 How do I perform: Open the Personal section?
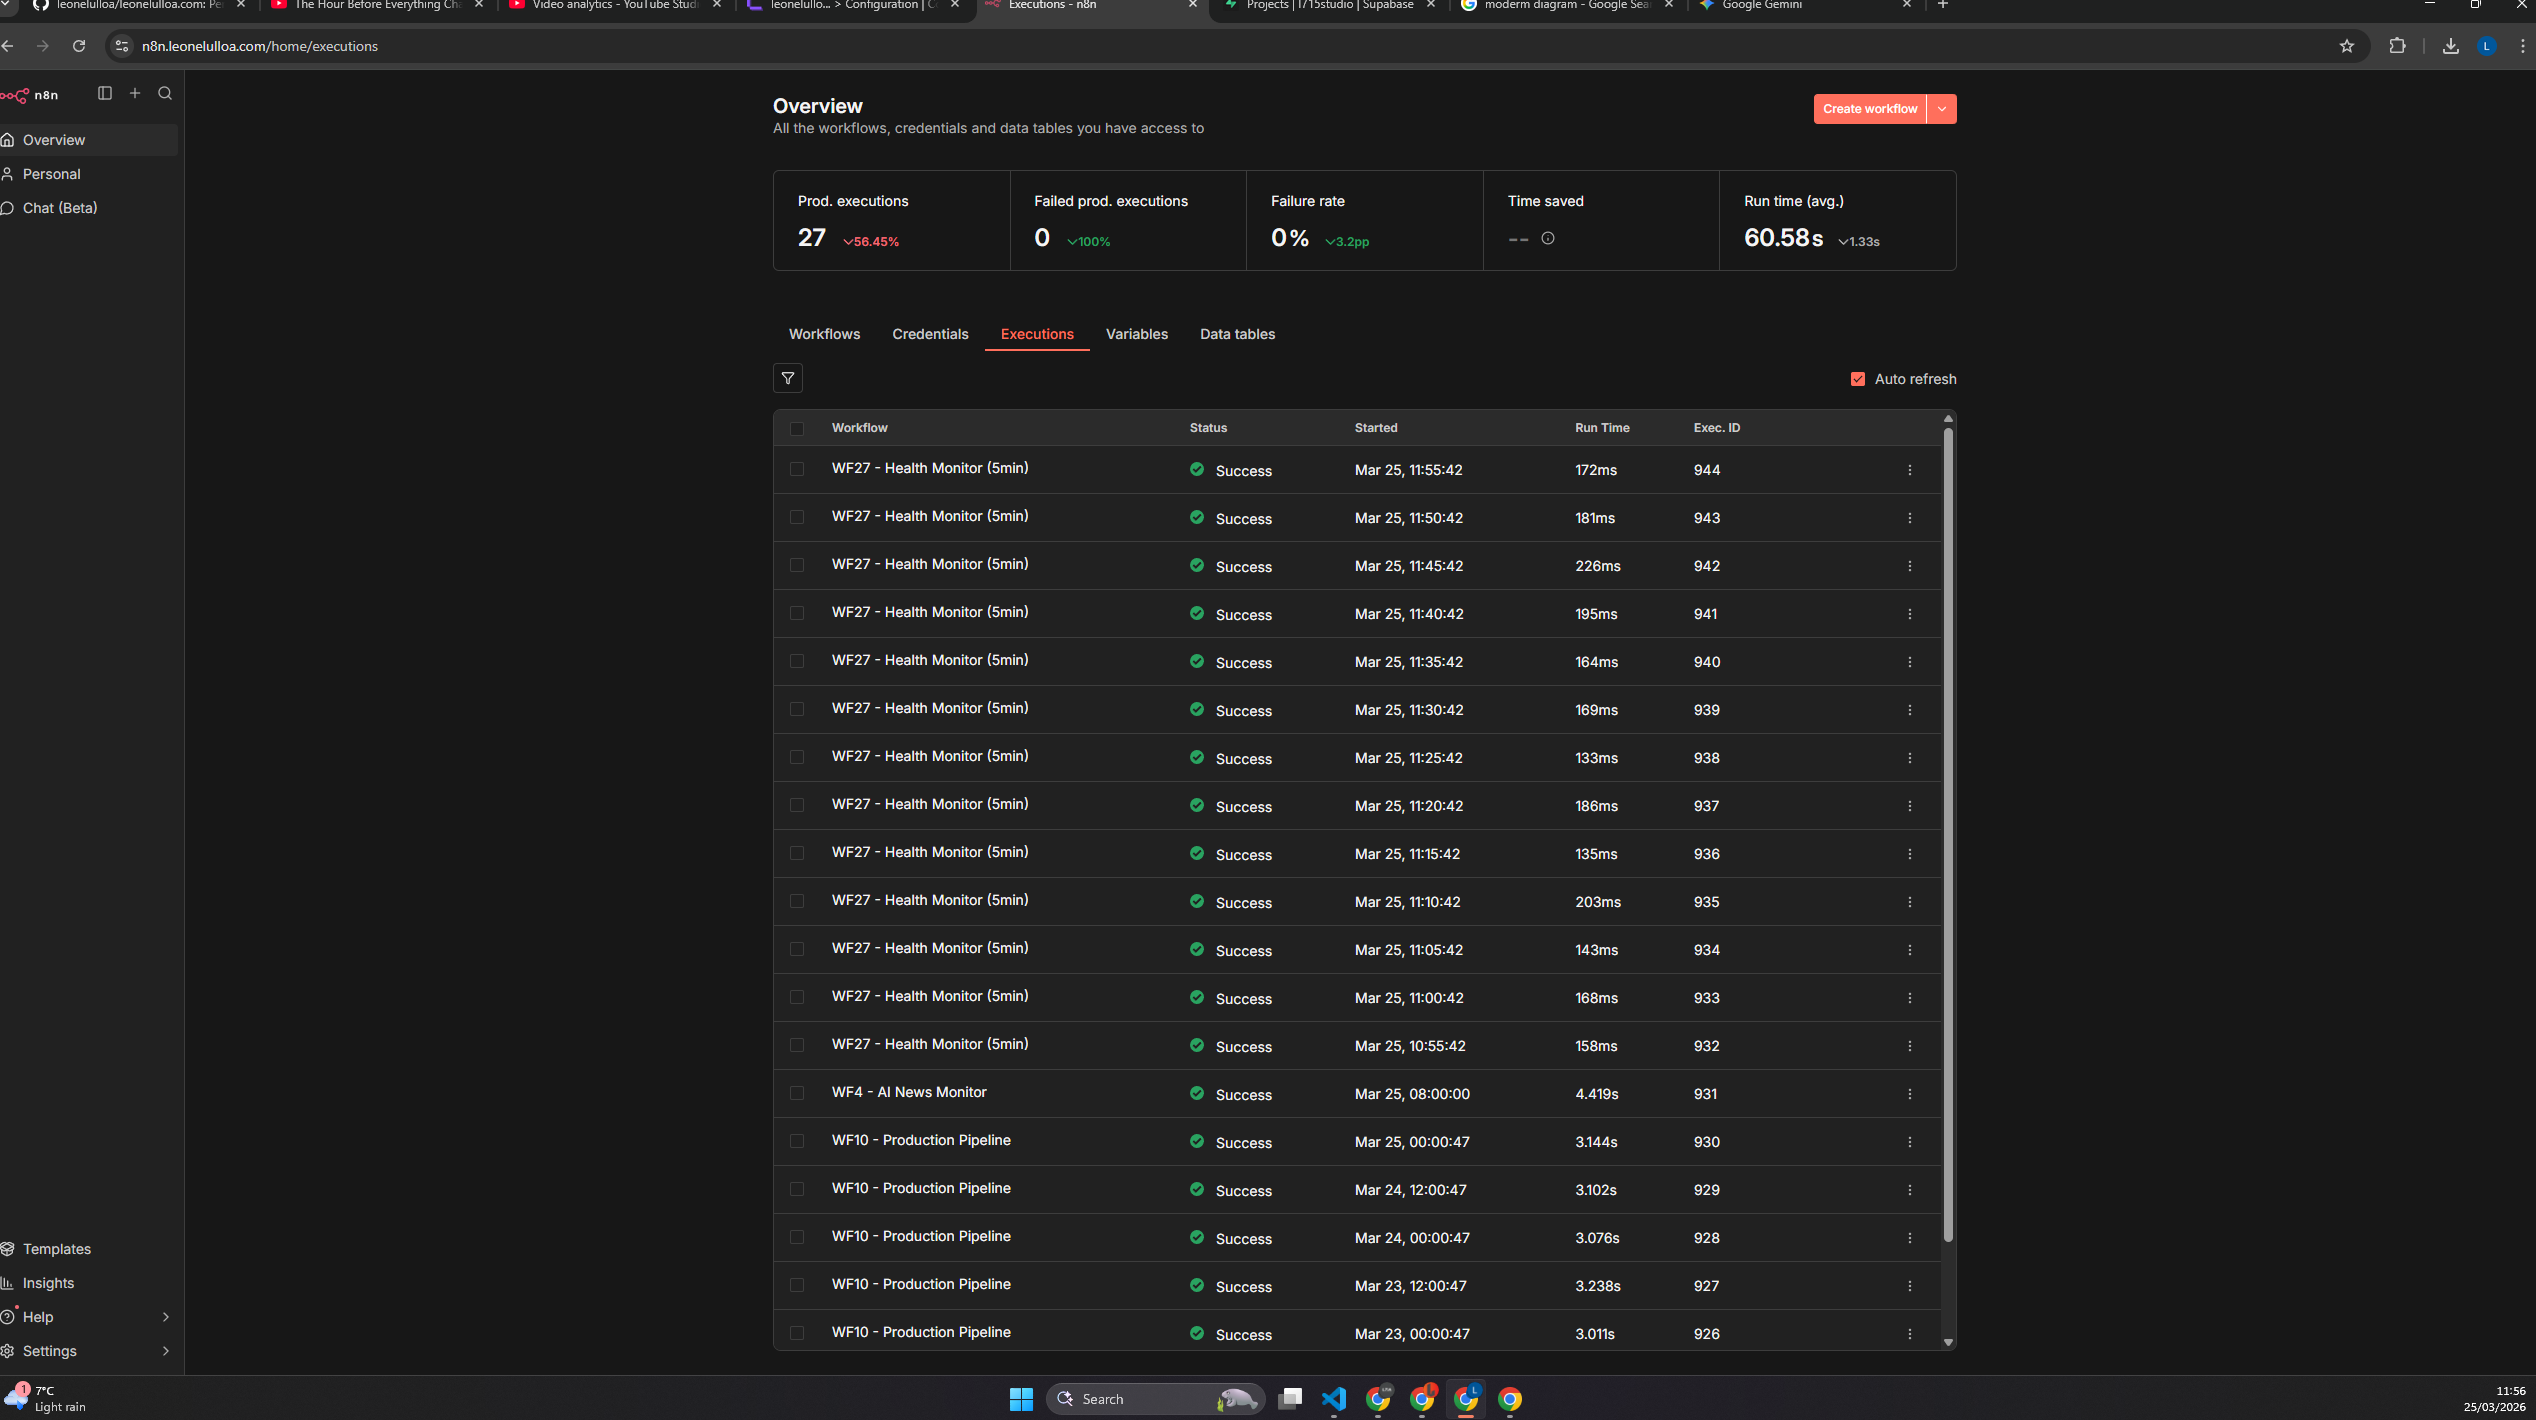coord(51,174)
